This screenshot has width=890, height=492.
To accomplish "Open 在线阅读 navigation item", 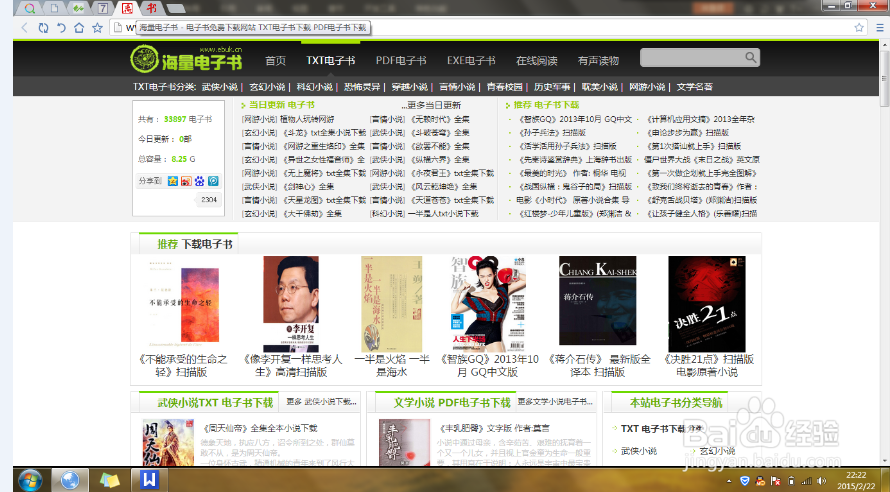I will click(536, 61).
